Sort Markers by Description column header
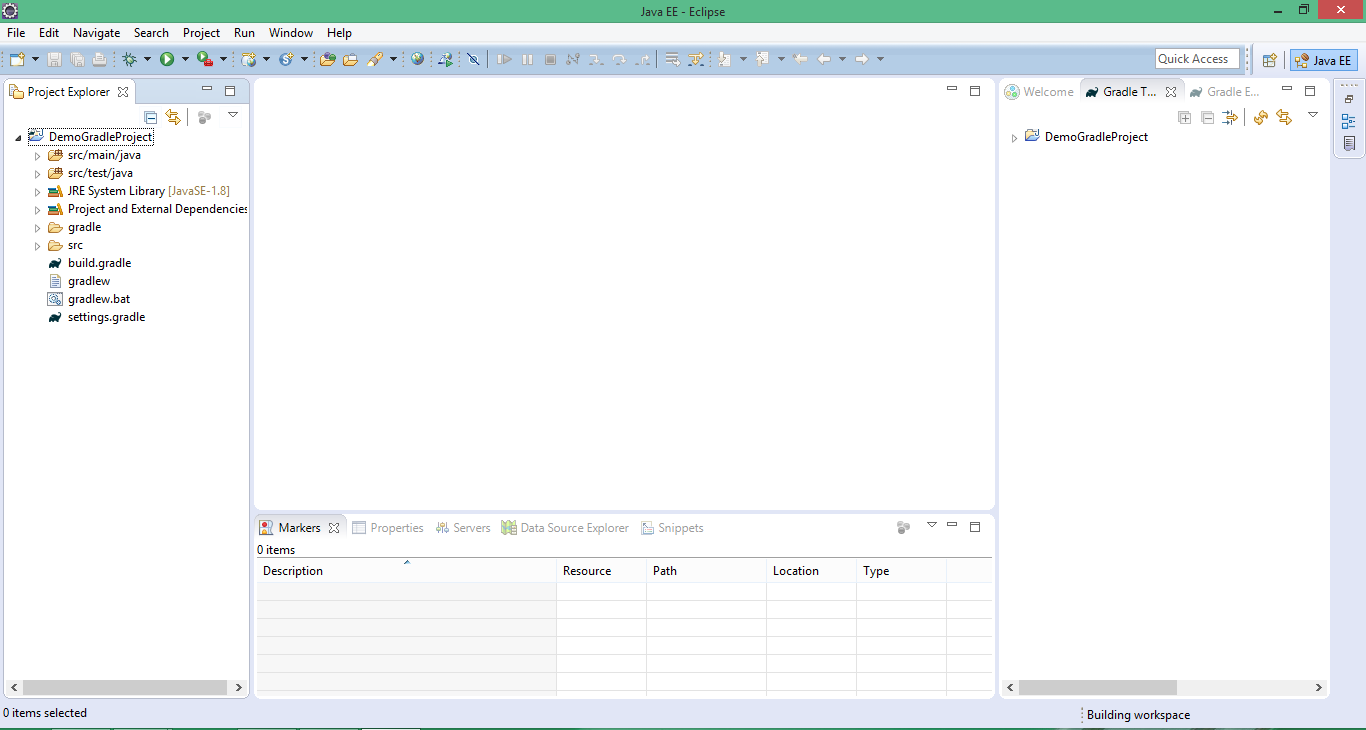 [406, 571]
